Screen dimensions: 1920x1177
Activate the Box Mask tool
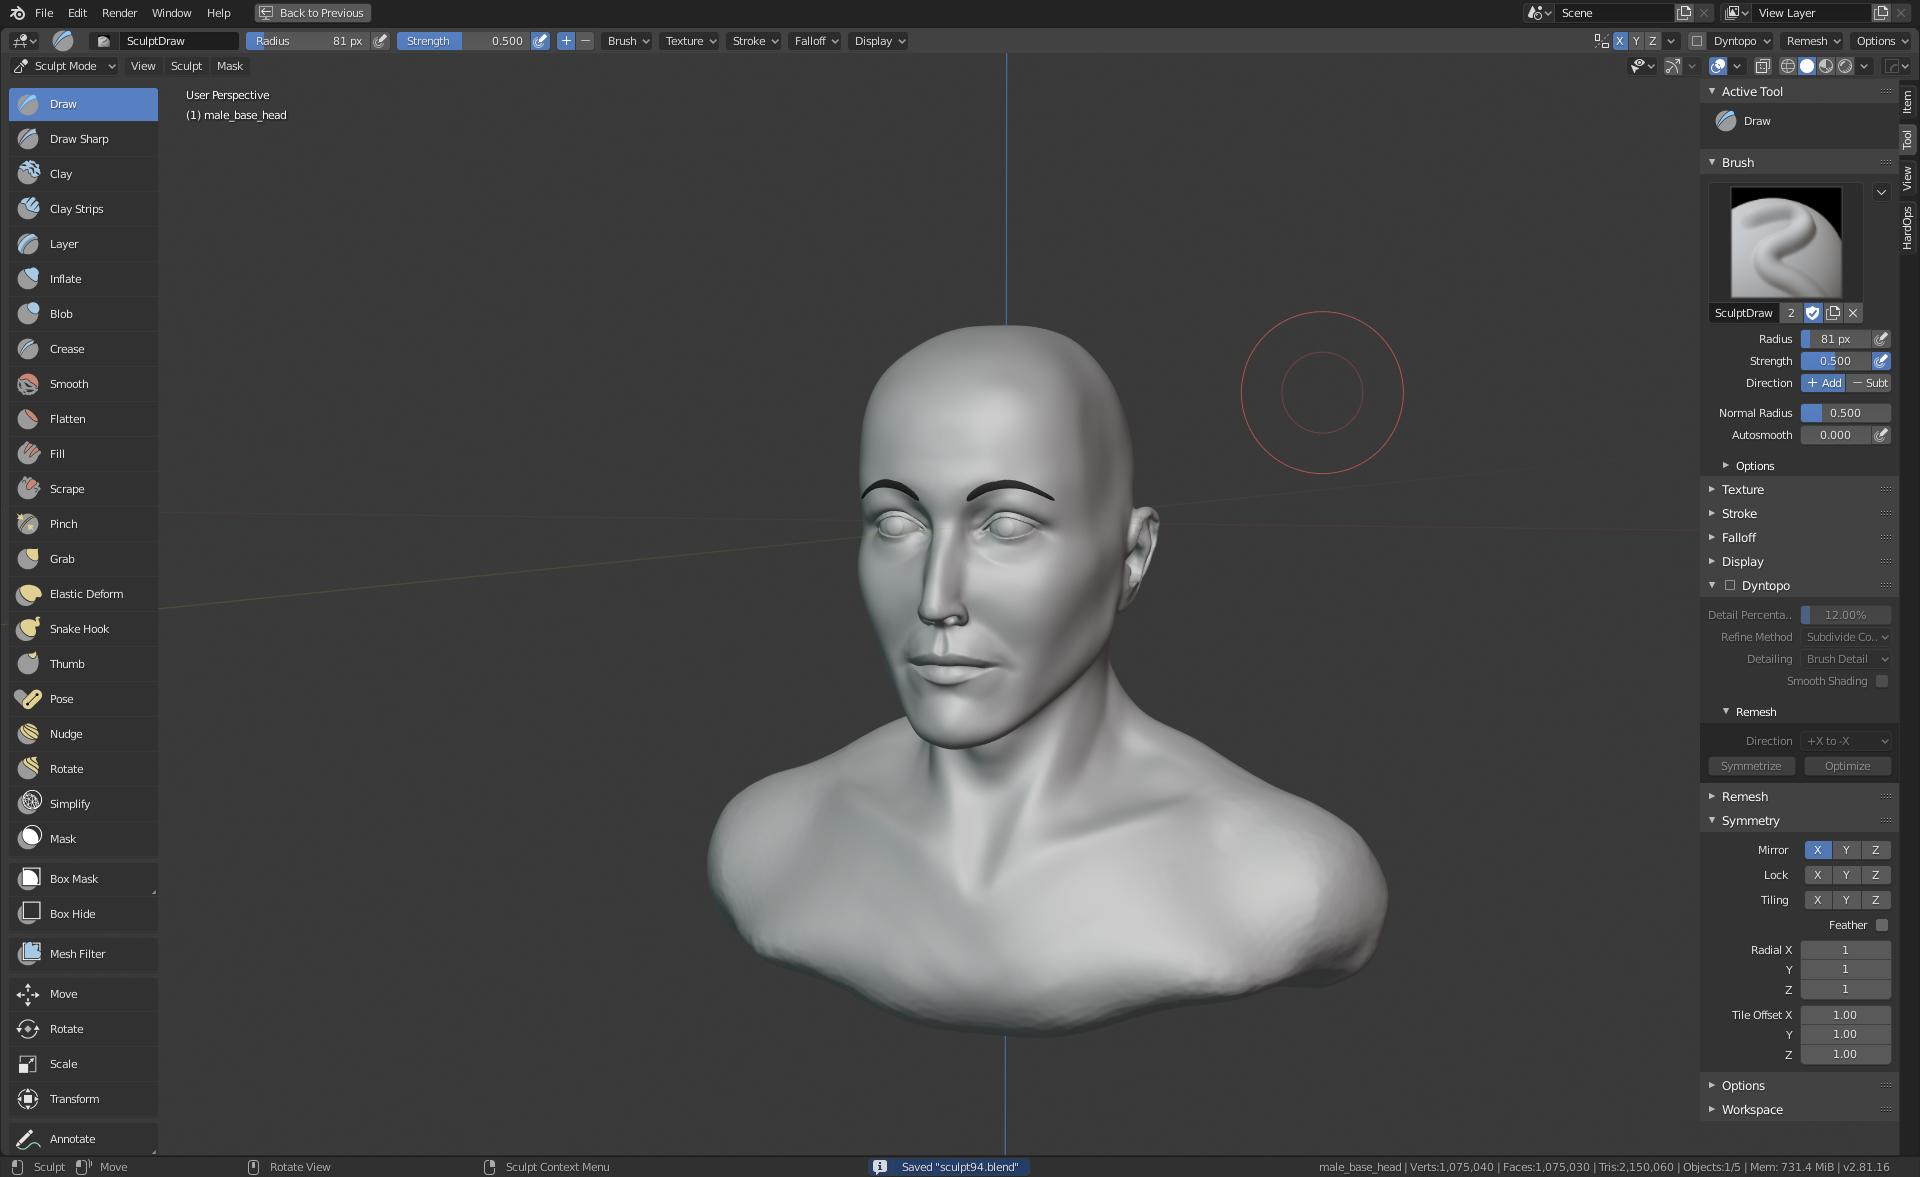coord(73,879)
